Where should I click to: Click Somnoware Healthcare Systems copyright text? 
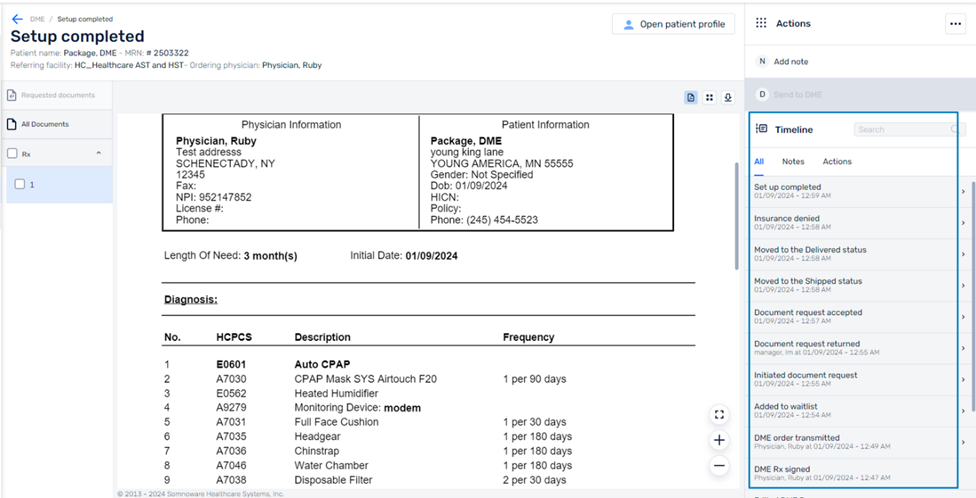200,494
